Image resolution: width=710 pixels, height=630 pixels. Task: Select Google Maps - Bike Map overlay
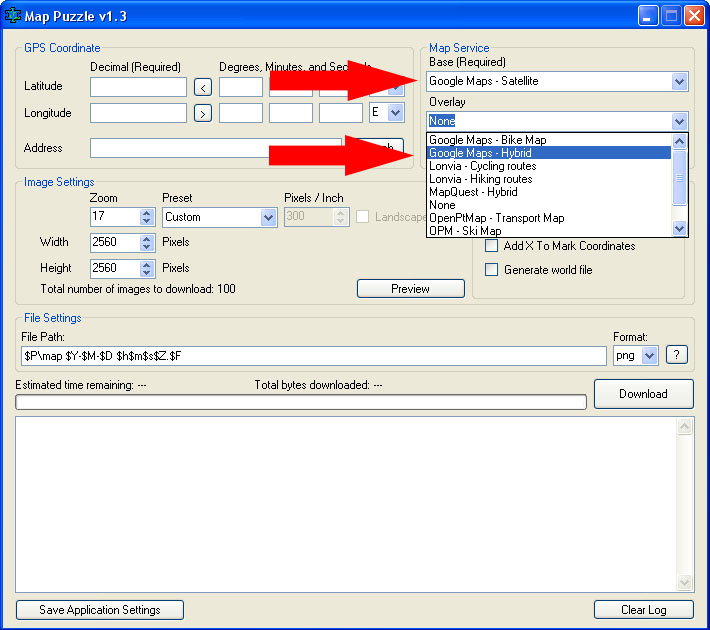(548, 140)
